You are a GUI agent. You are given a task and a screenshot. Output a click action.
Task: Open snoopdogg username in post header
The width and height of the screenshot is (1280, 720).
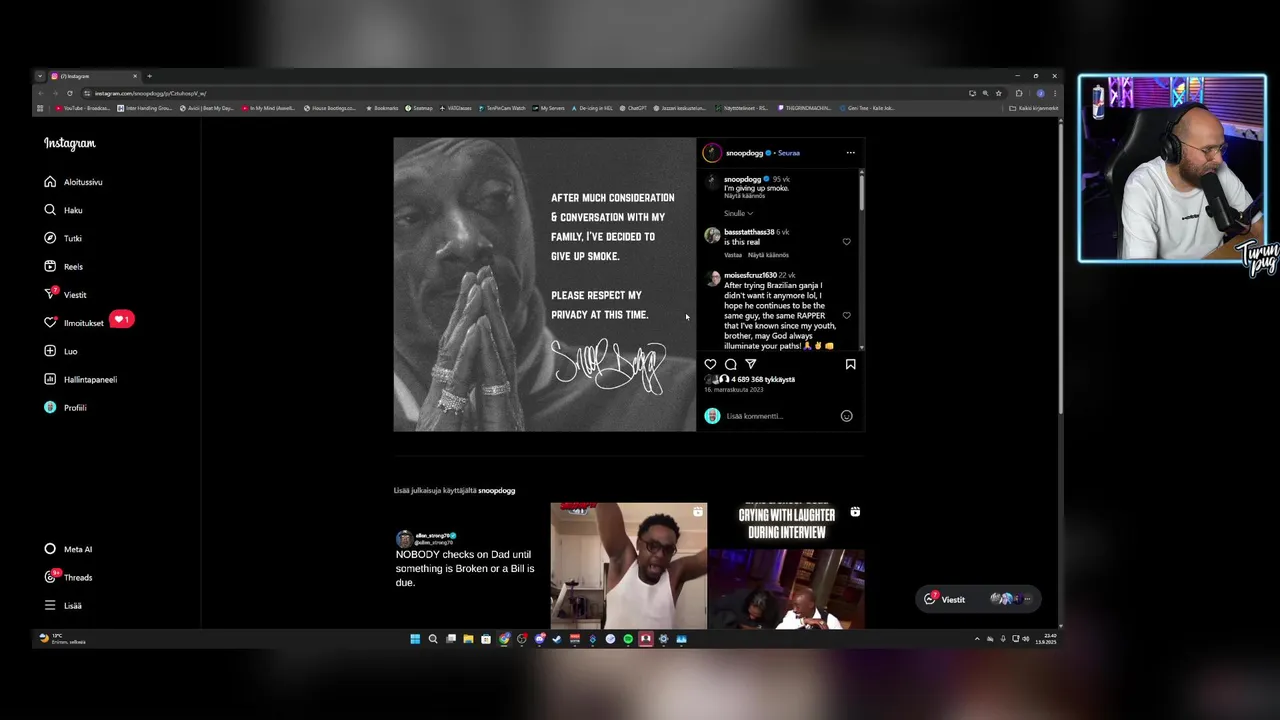(x=744, y=153)
